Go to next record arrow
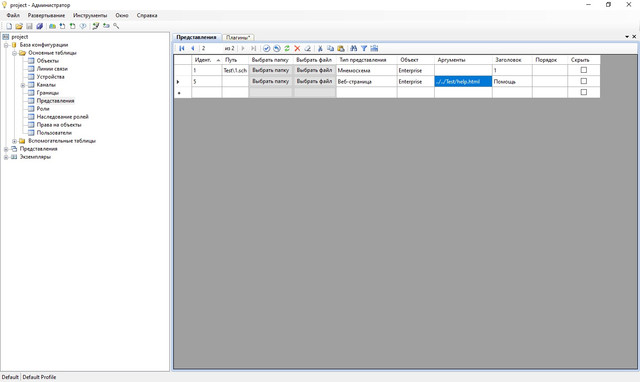This screenshot has height=382, width=640. point(243,48)
